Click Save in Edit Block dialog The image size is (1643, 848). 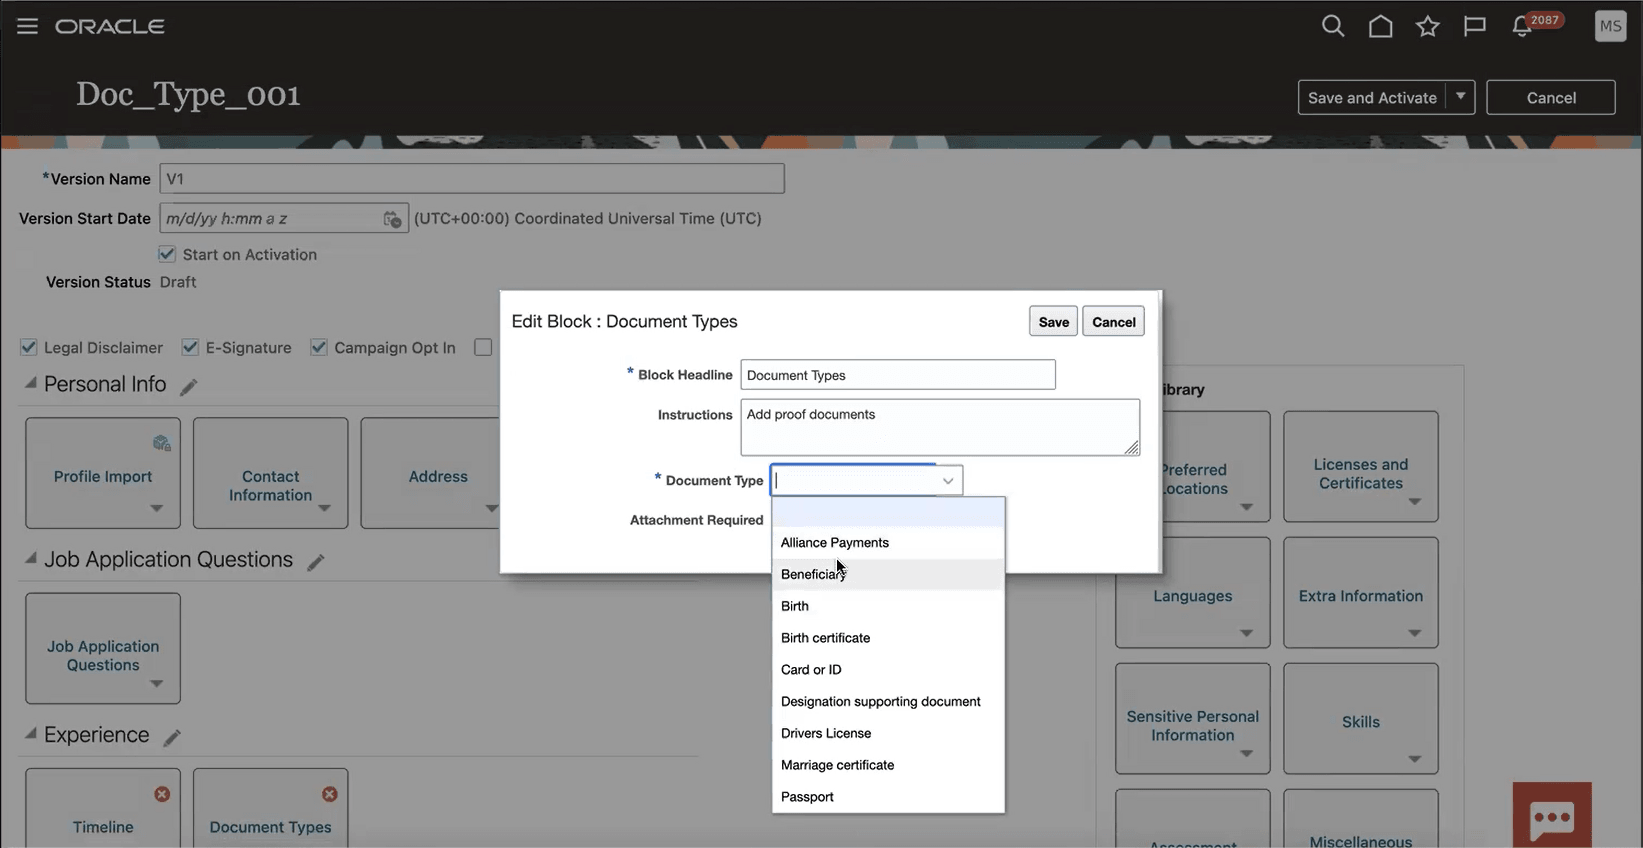(1053, 322)
